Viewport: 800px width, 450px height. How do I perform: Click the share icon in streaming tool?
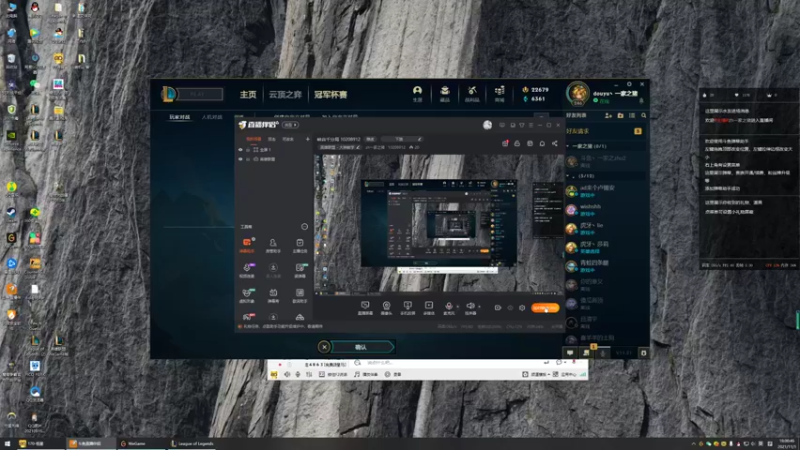[555, 143]
